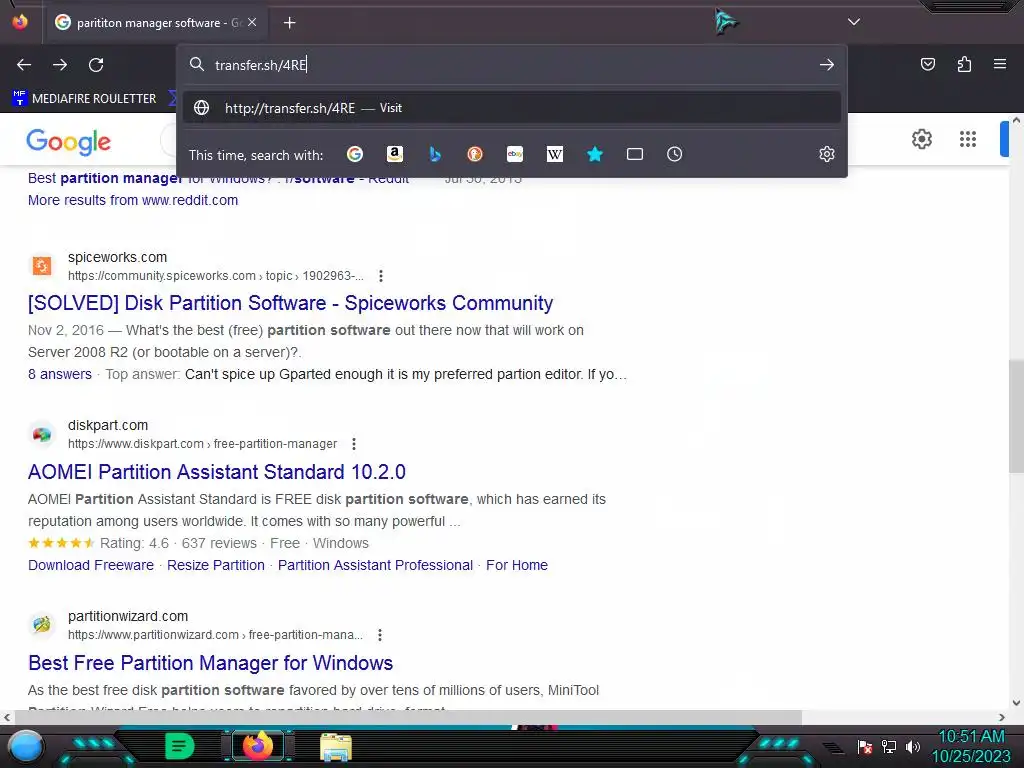
Task: Click the spiceworks.com site favicon
Action: pos(42,266)
